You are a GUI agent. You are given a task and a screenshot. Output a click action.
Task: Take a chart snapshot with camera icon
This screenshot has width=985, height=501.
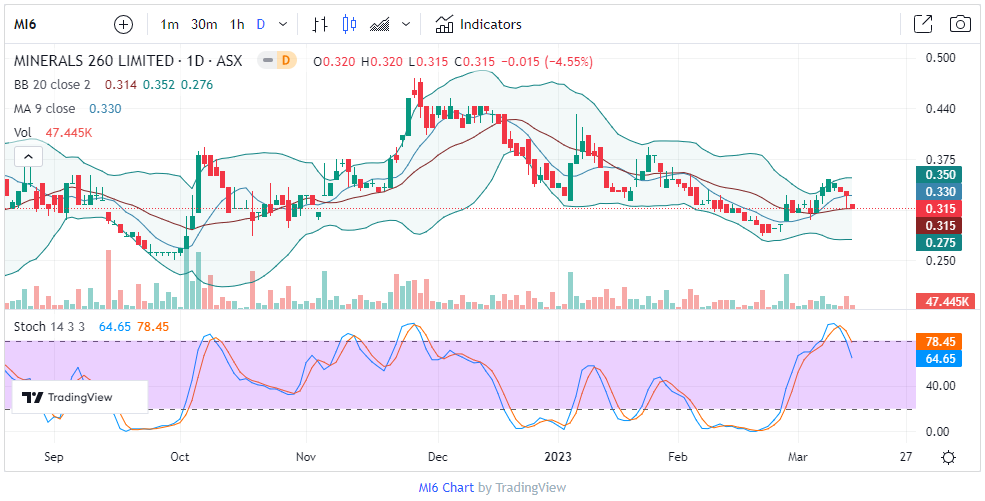point(959,24)
